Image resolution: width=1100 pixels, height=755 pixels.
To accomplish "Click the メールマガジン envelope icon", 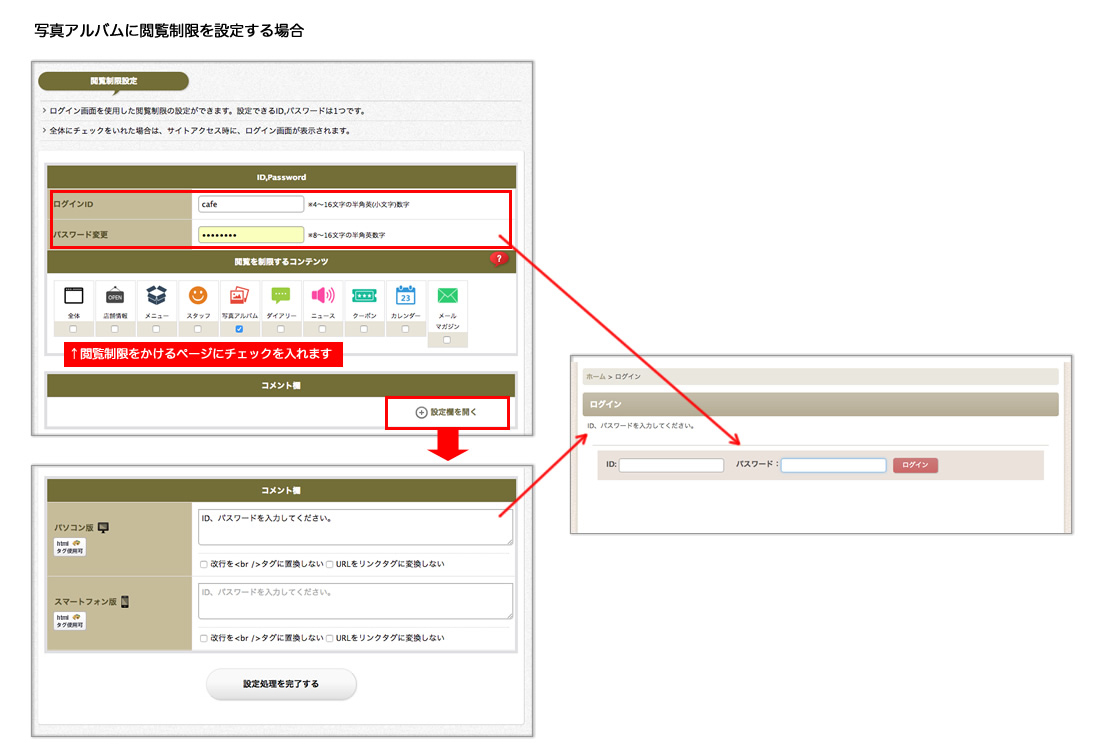I will click(448, 295).
